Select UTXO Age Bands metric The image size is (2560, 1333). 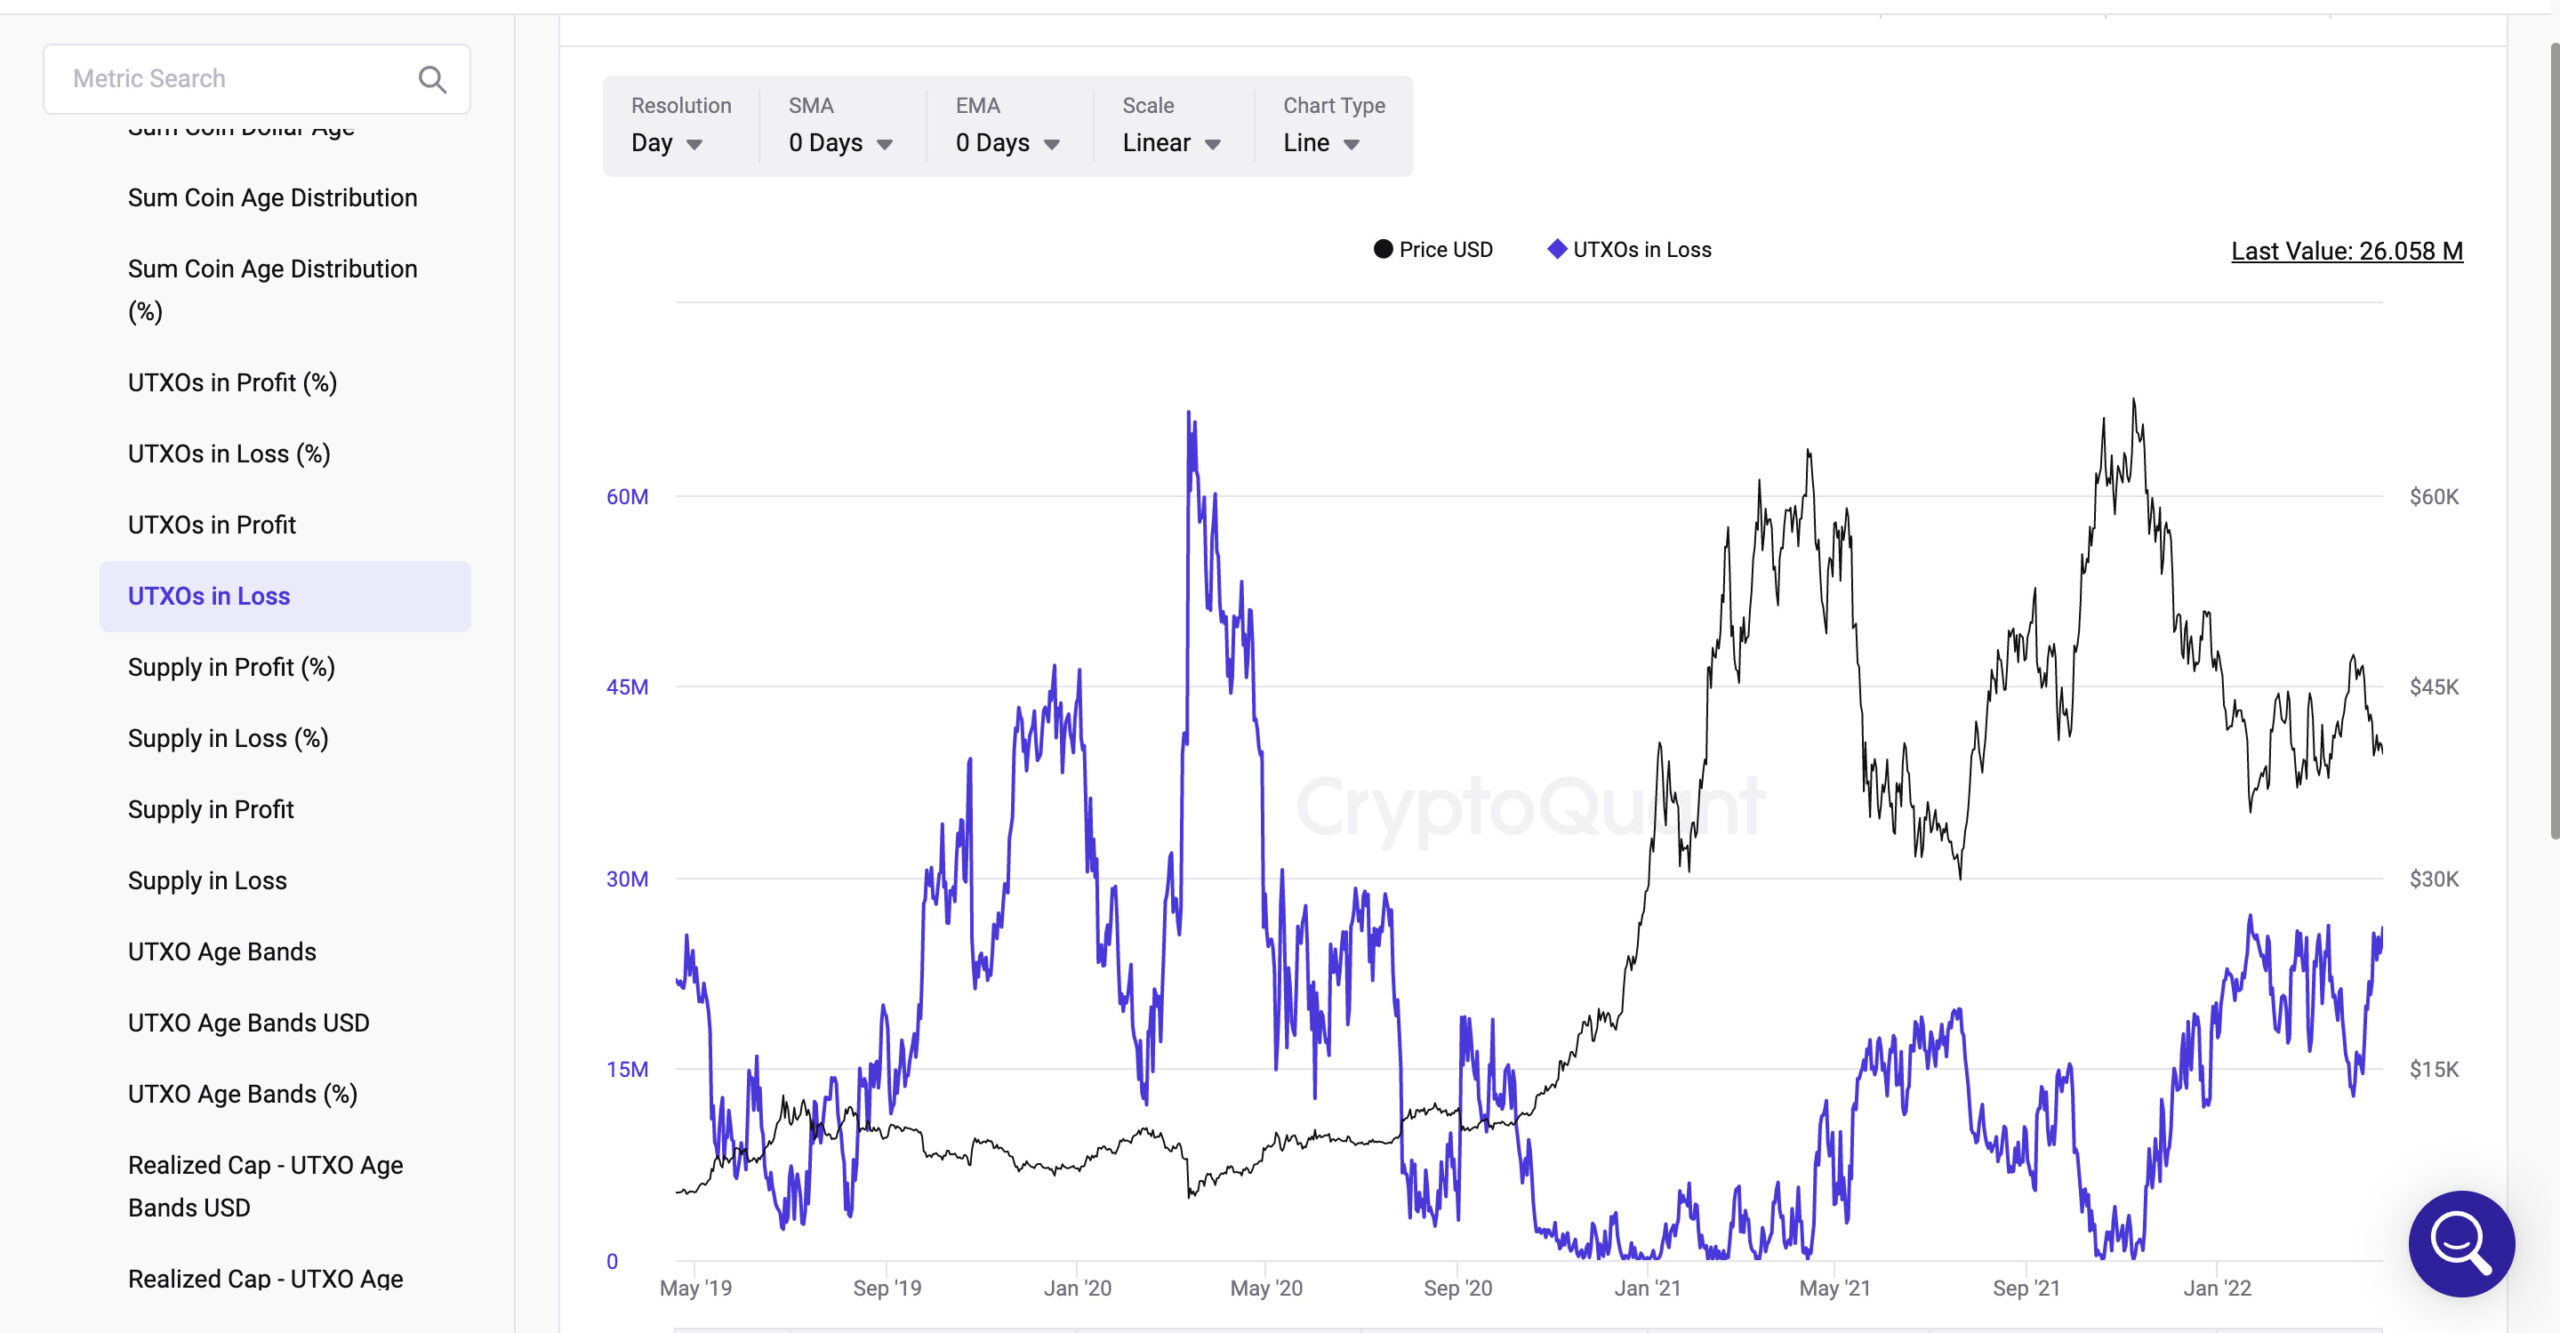222,951
